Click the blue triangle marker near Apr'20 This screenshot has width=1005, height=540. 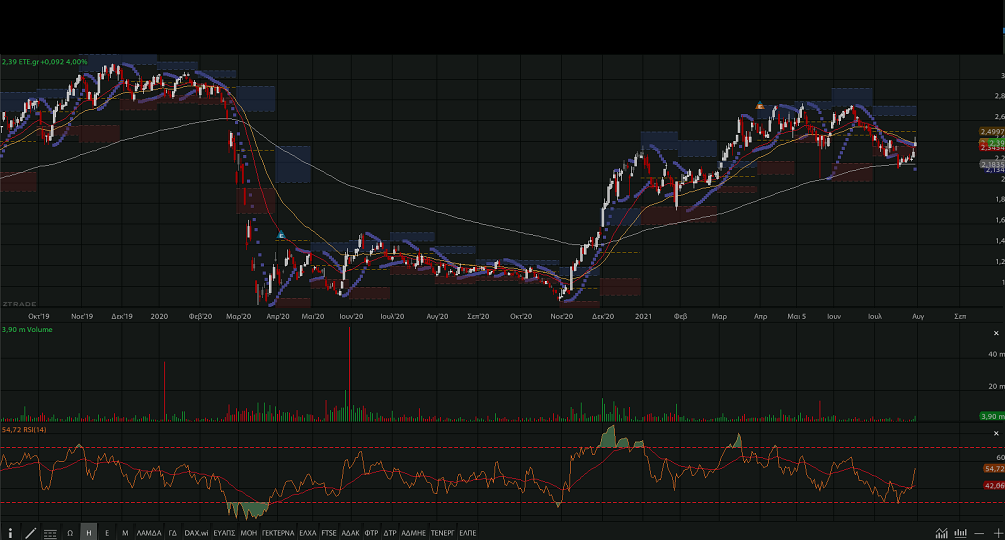click(x=282, y=235)
